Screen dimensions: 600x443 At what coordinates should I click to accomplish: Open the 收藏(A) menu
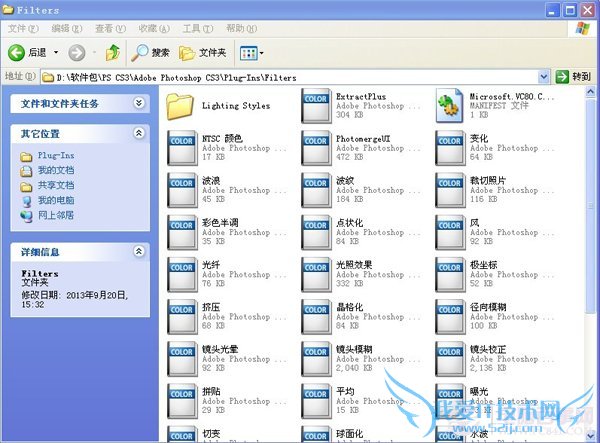click(154, 28)
